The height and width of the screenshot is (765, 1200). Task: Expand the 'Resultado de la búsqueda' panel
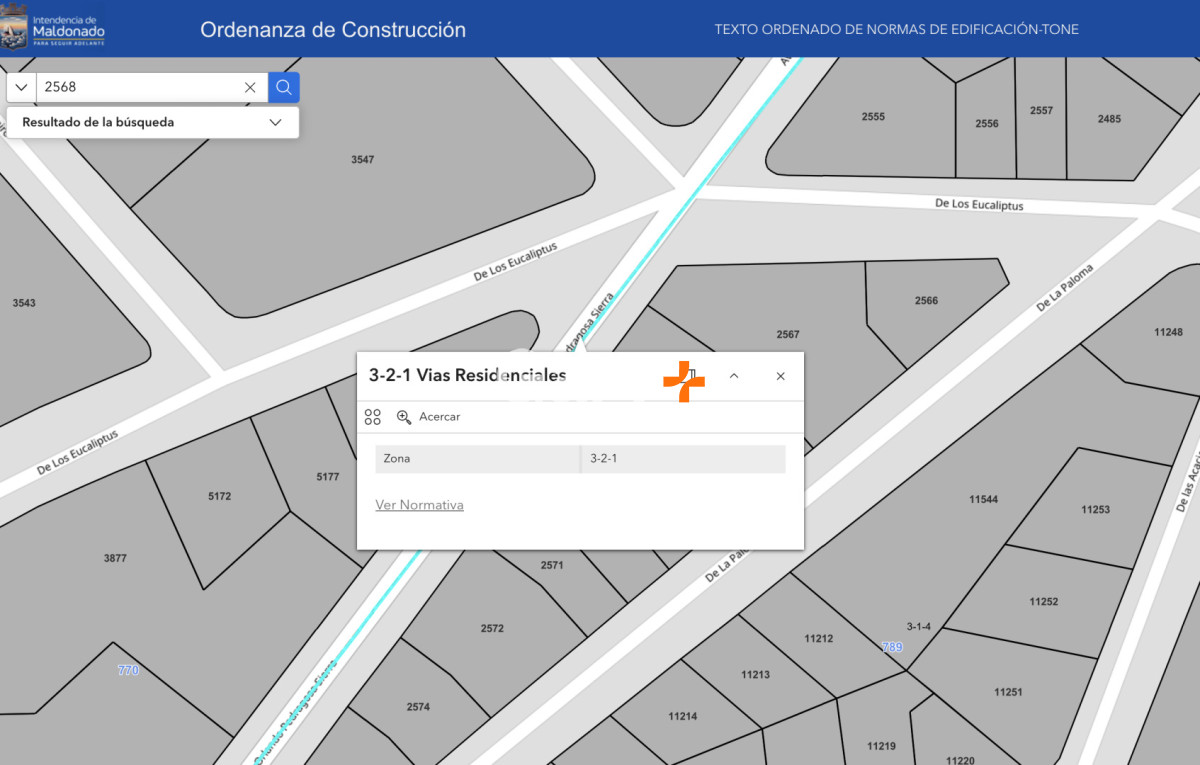coord(276,123)
